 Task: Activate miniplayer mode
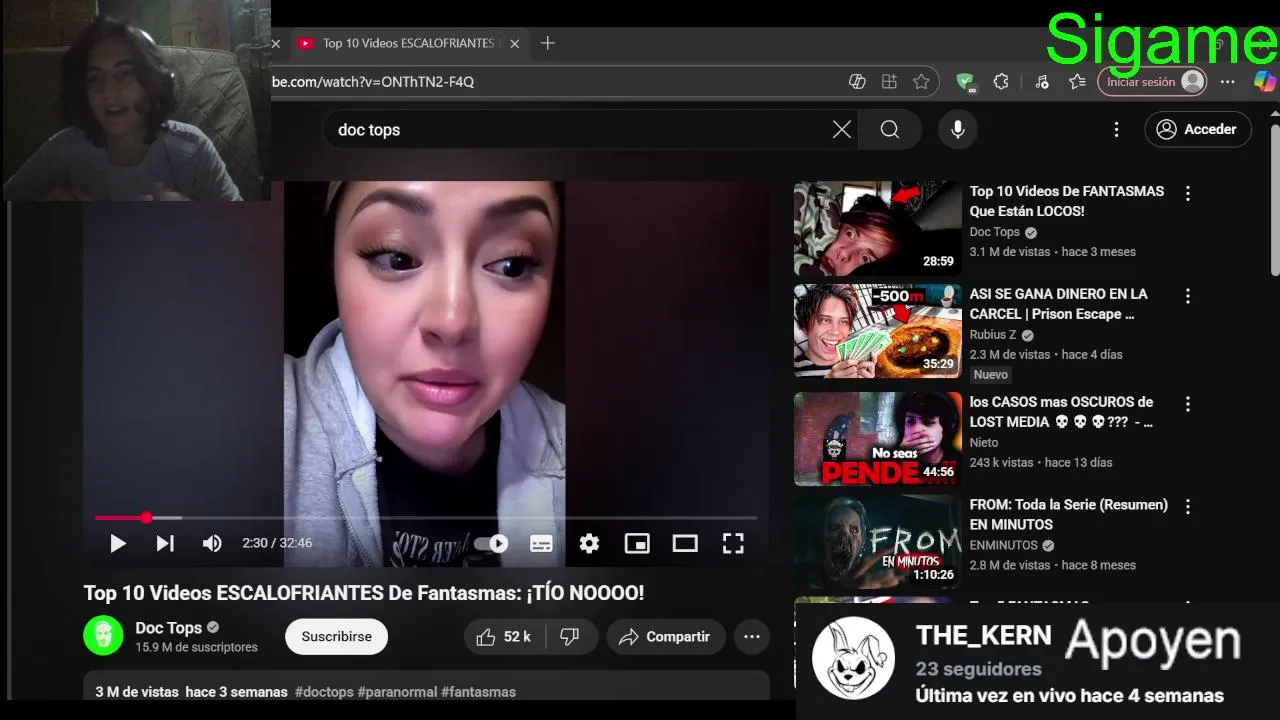[x=637, y=543]
